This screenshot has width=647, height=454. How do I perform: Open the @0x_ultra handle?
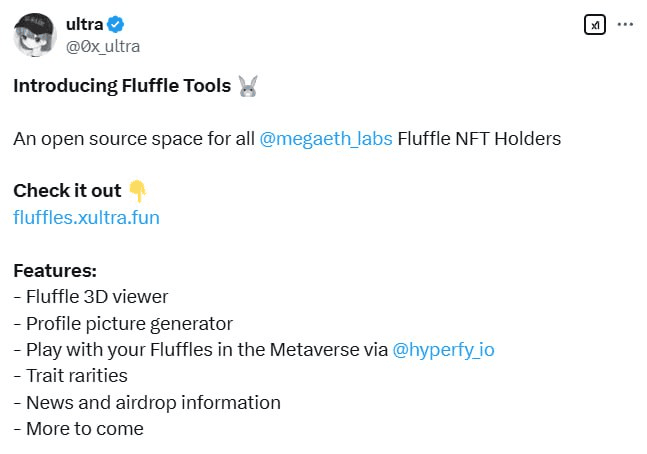pos(103,46)
